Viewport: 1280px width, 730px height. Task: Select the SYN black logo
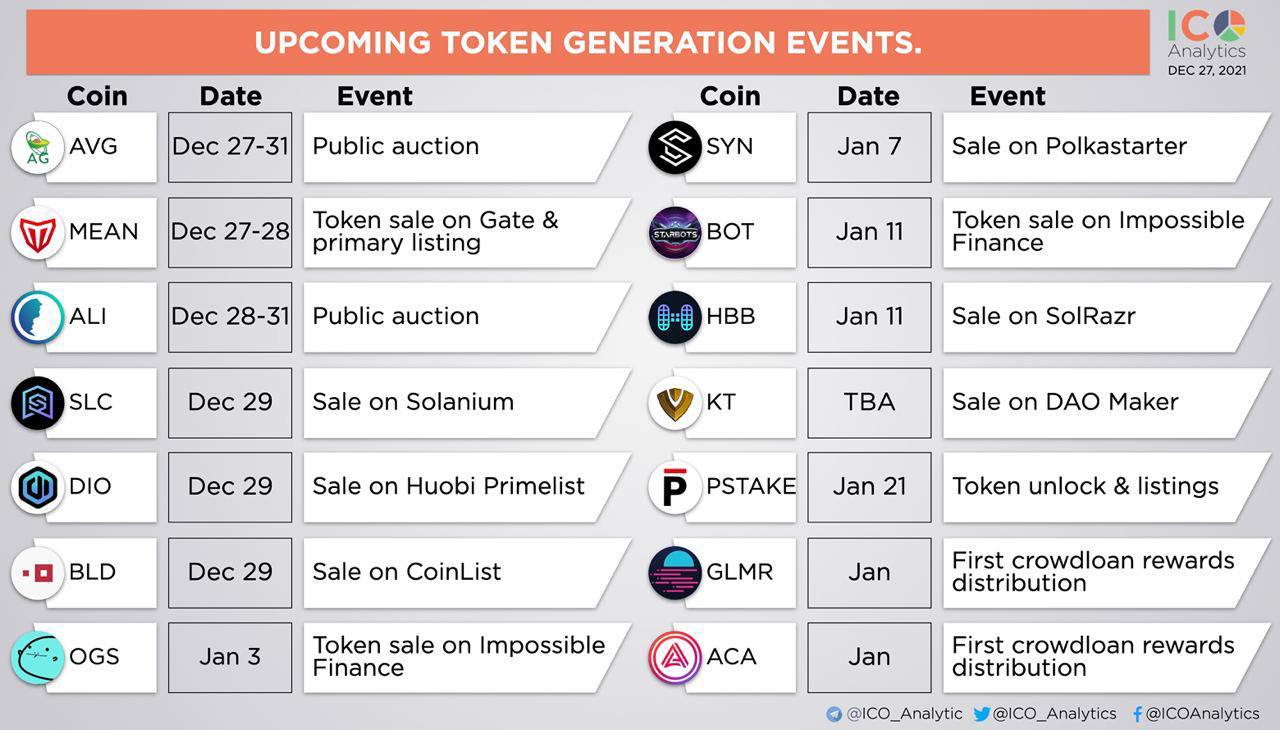pyautogui.click(x=675, y=147)
